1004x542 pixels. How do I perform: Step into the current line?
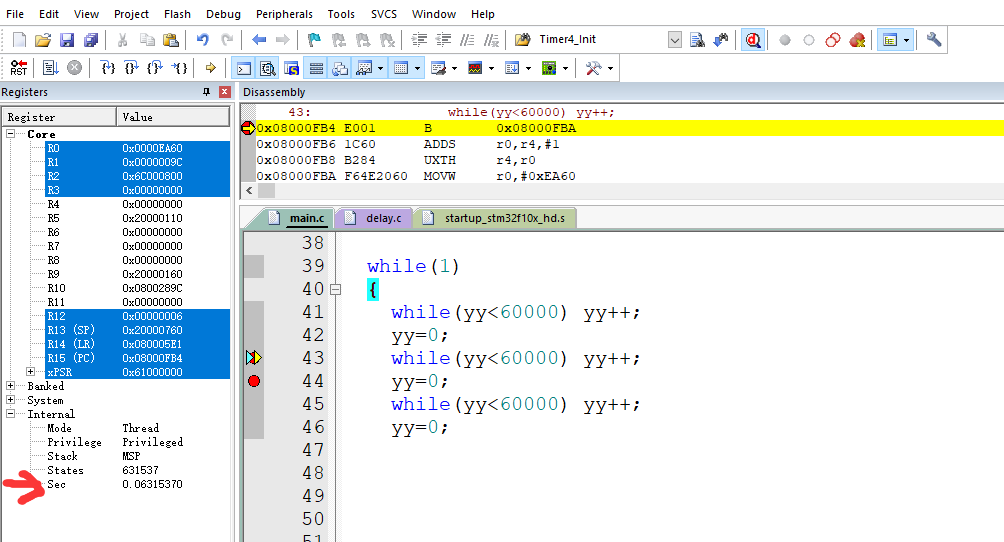coord(108,67)
